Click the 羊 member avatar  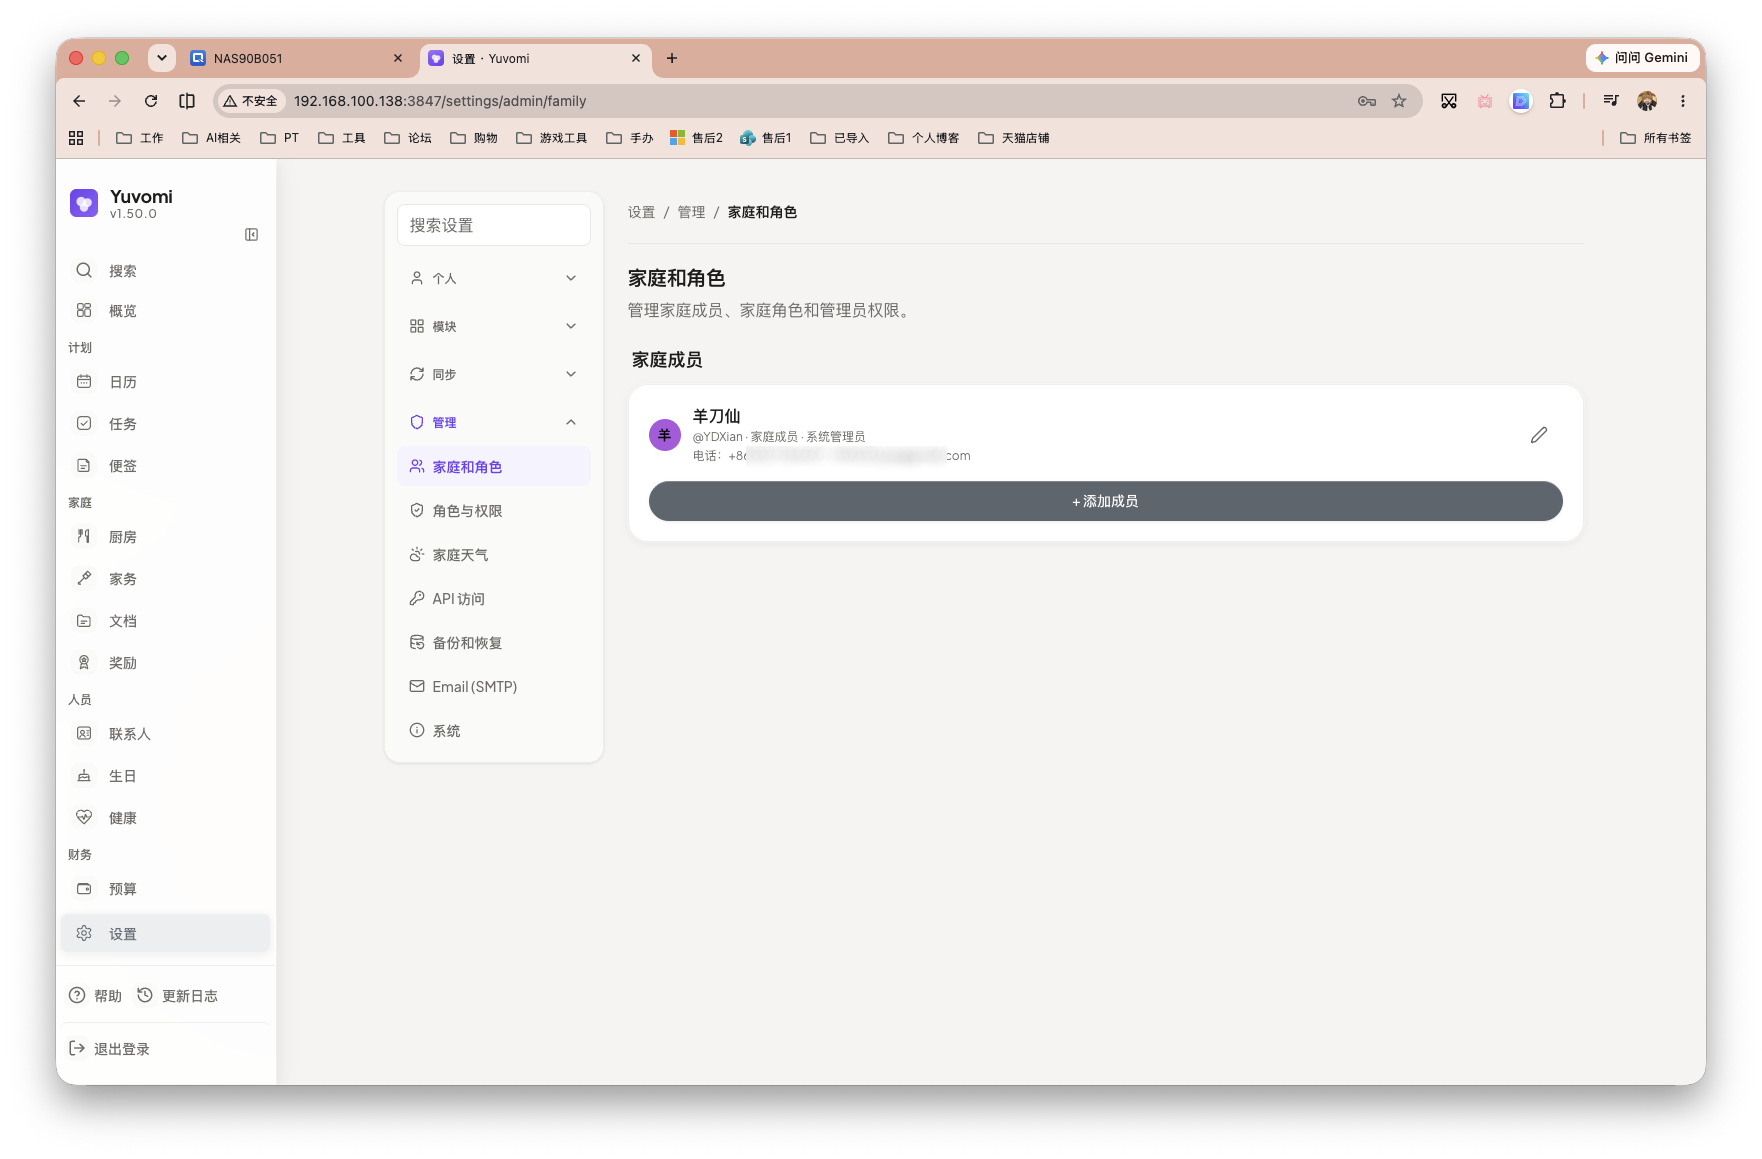[x=665, y=435]
